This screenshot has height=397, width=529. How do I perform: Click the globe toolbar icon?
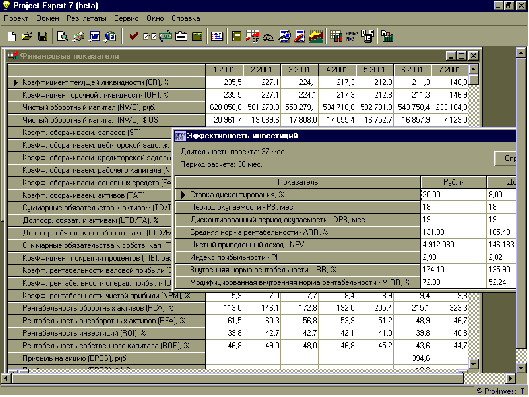(x=110, y=36)
